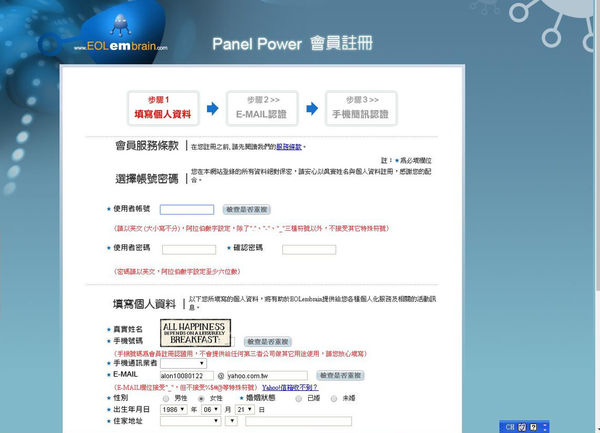Click the language bar help icon
Image resolution: width=600 pixels, height=433 pixels.
click(535, 427)
